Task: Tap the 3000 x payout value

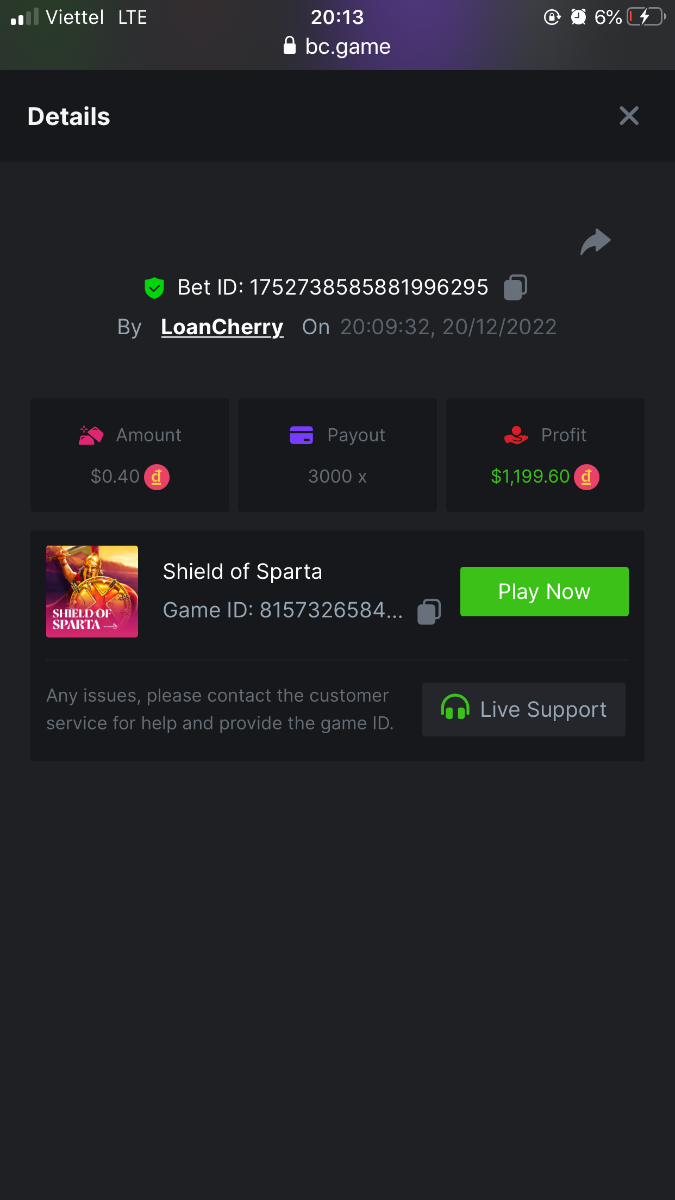Action: (x=337, y=477)
